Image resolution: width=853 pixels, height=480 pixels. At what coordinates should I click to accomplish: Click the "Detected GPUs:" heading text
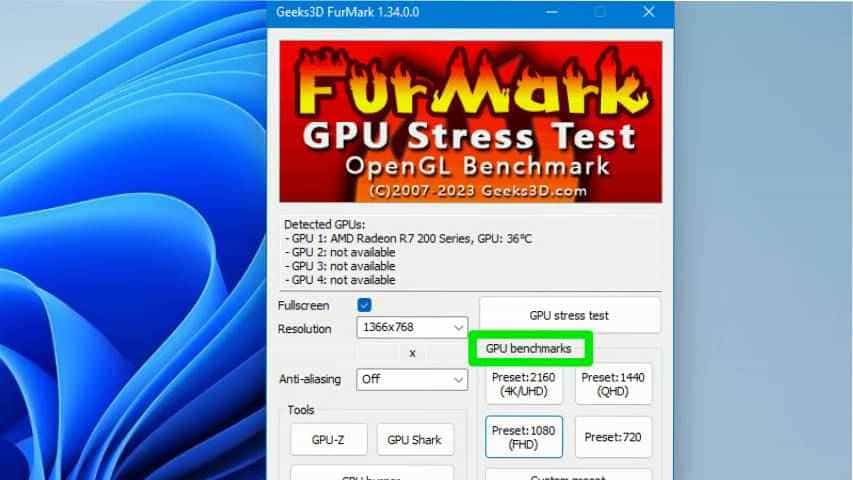pos(324,224)
